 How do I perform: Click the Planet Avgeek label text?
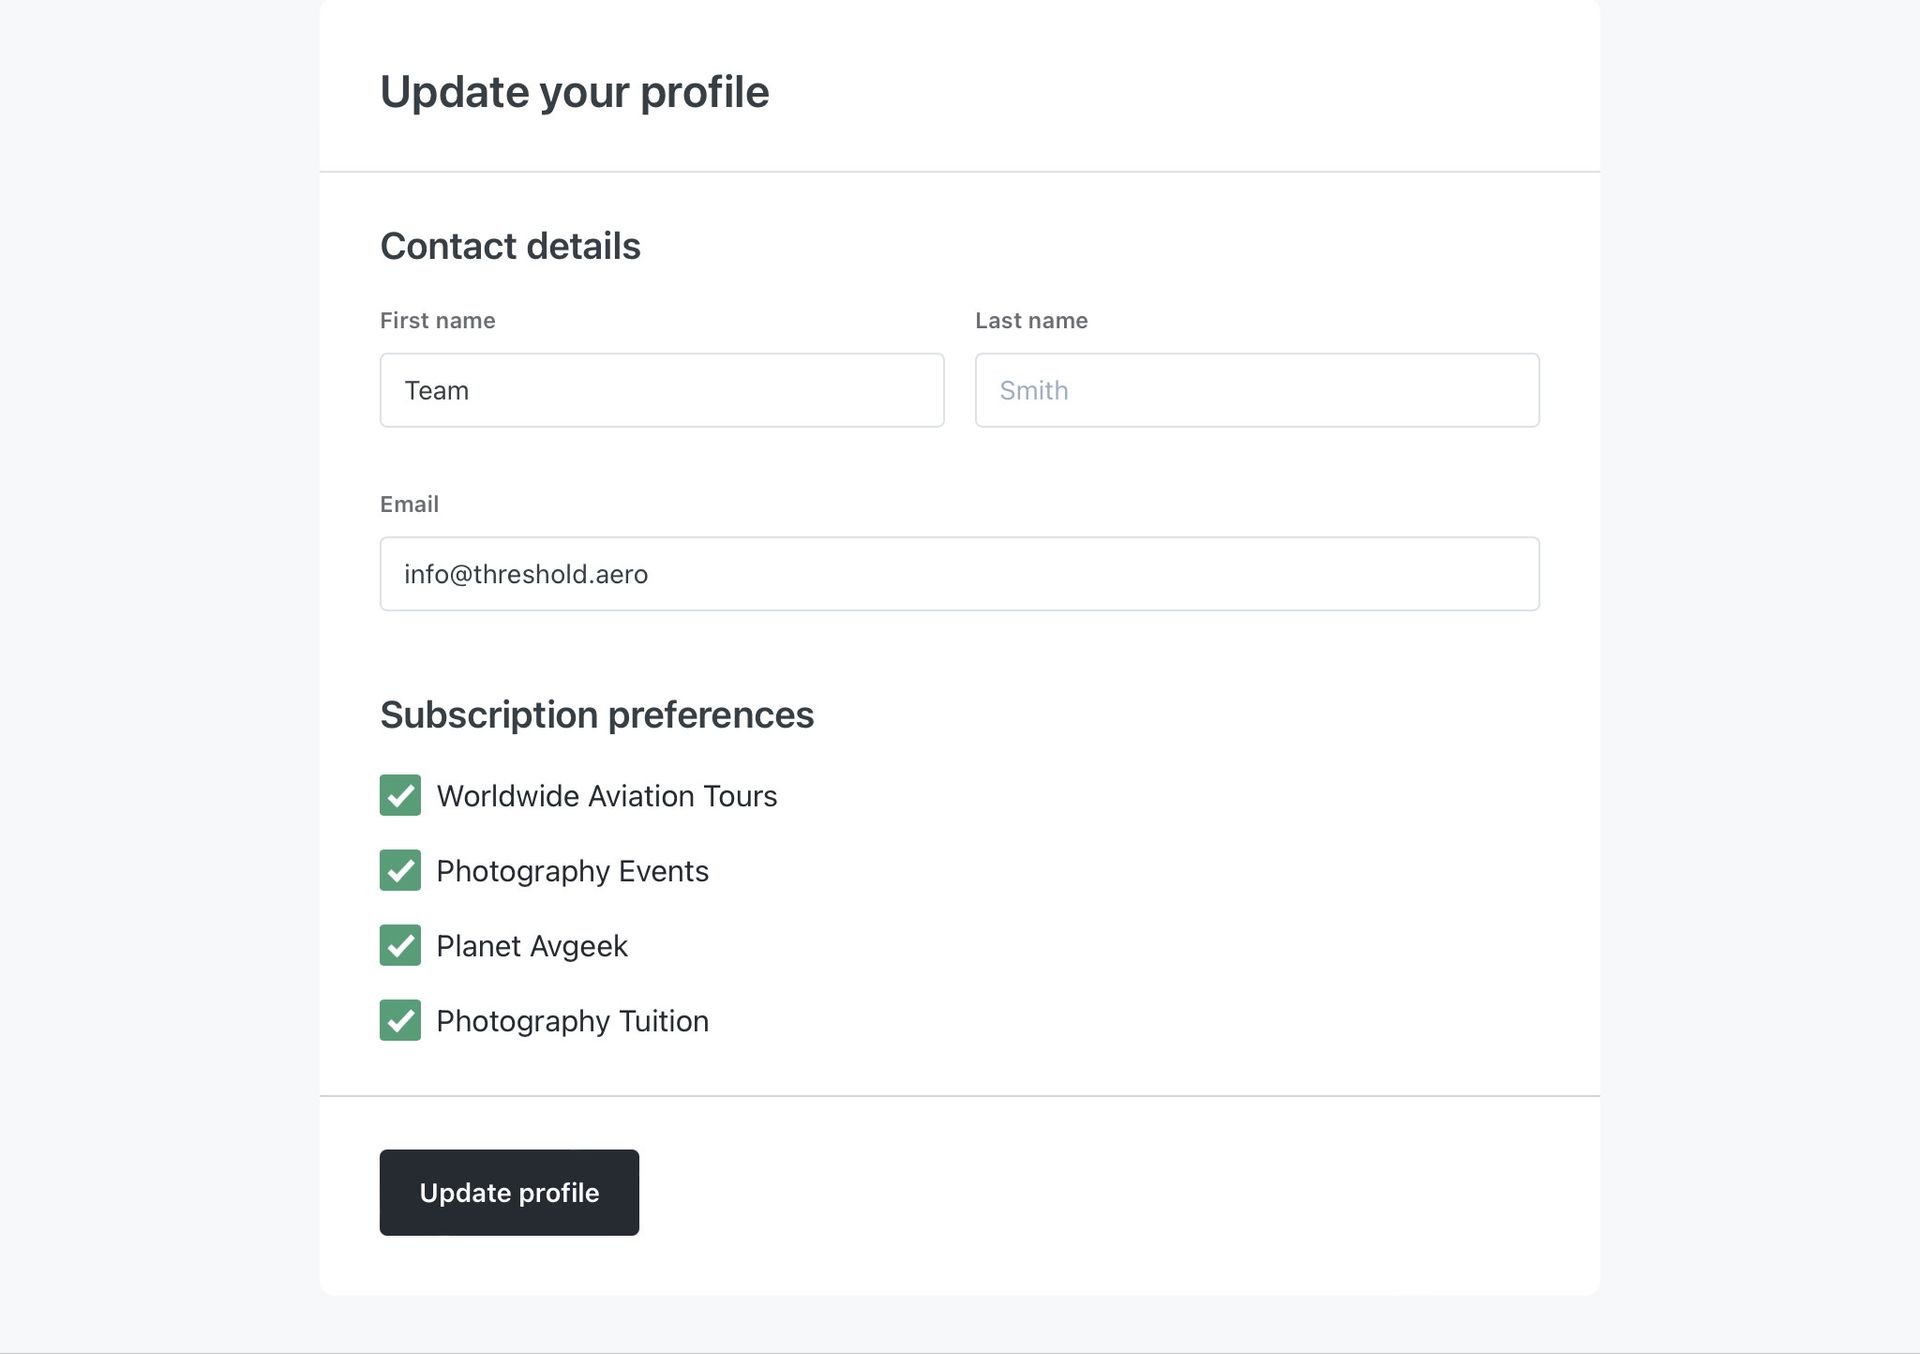point(532,946)
